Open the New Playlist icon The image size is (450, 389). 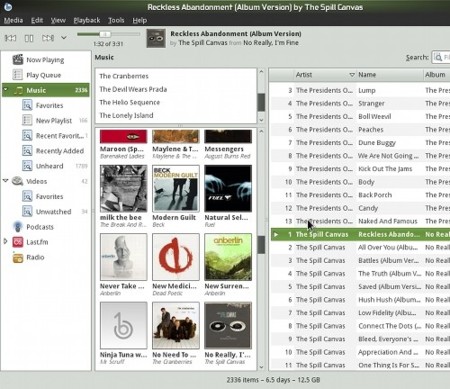point(27,120)
